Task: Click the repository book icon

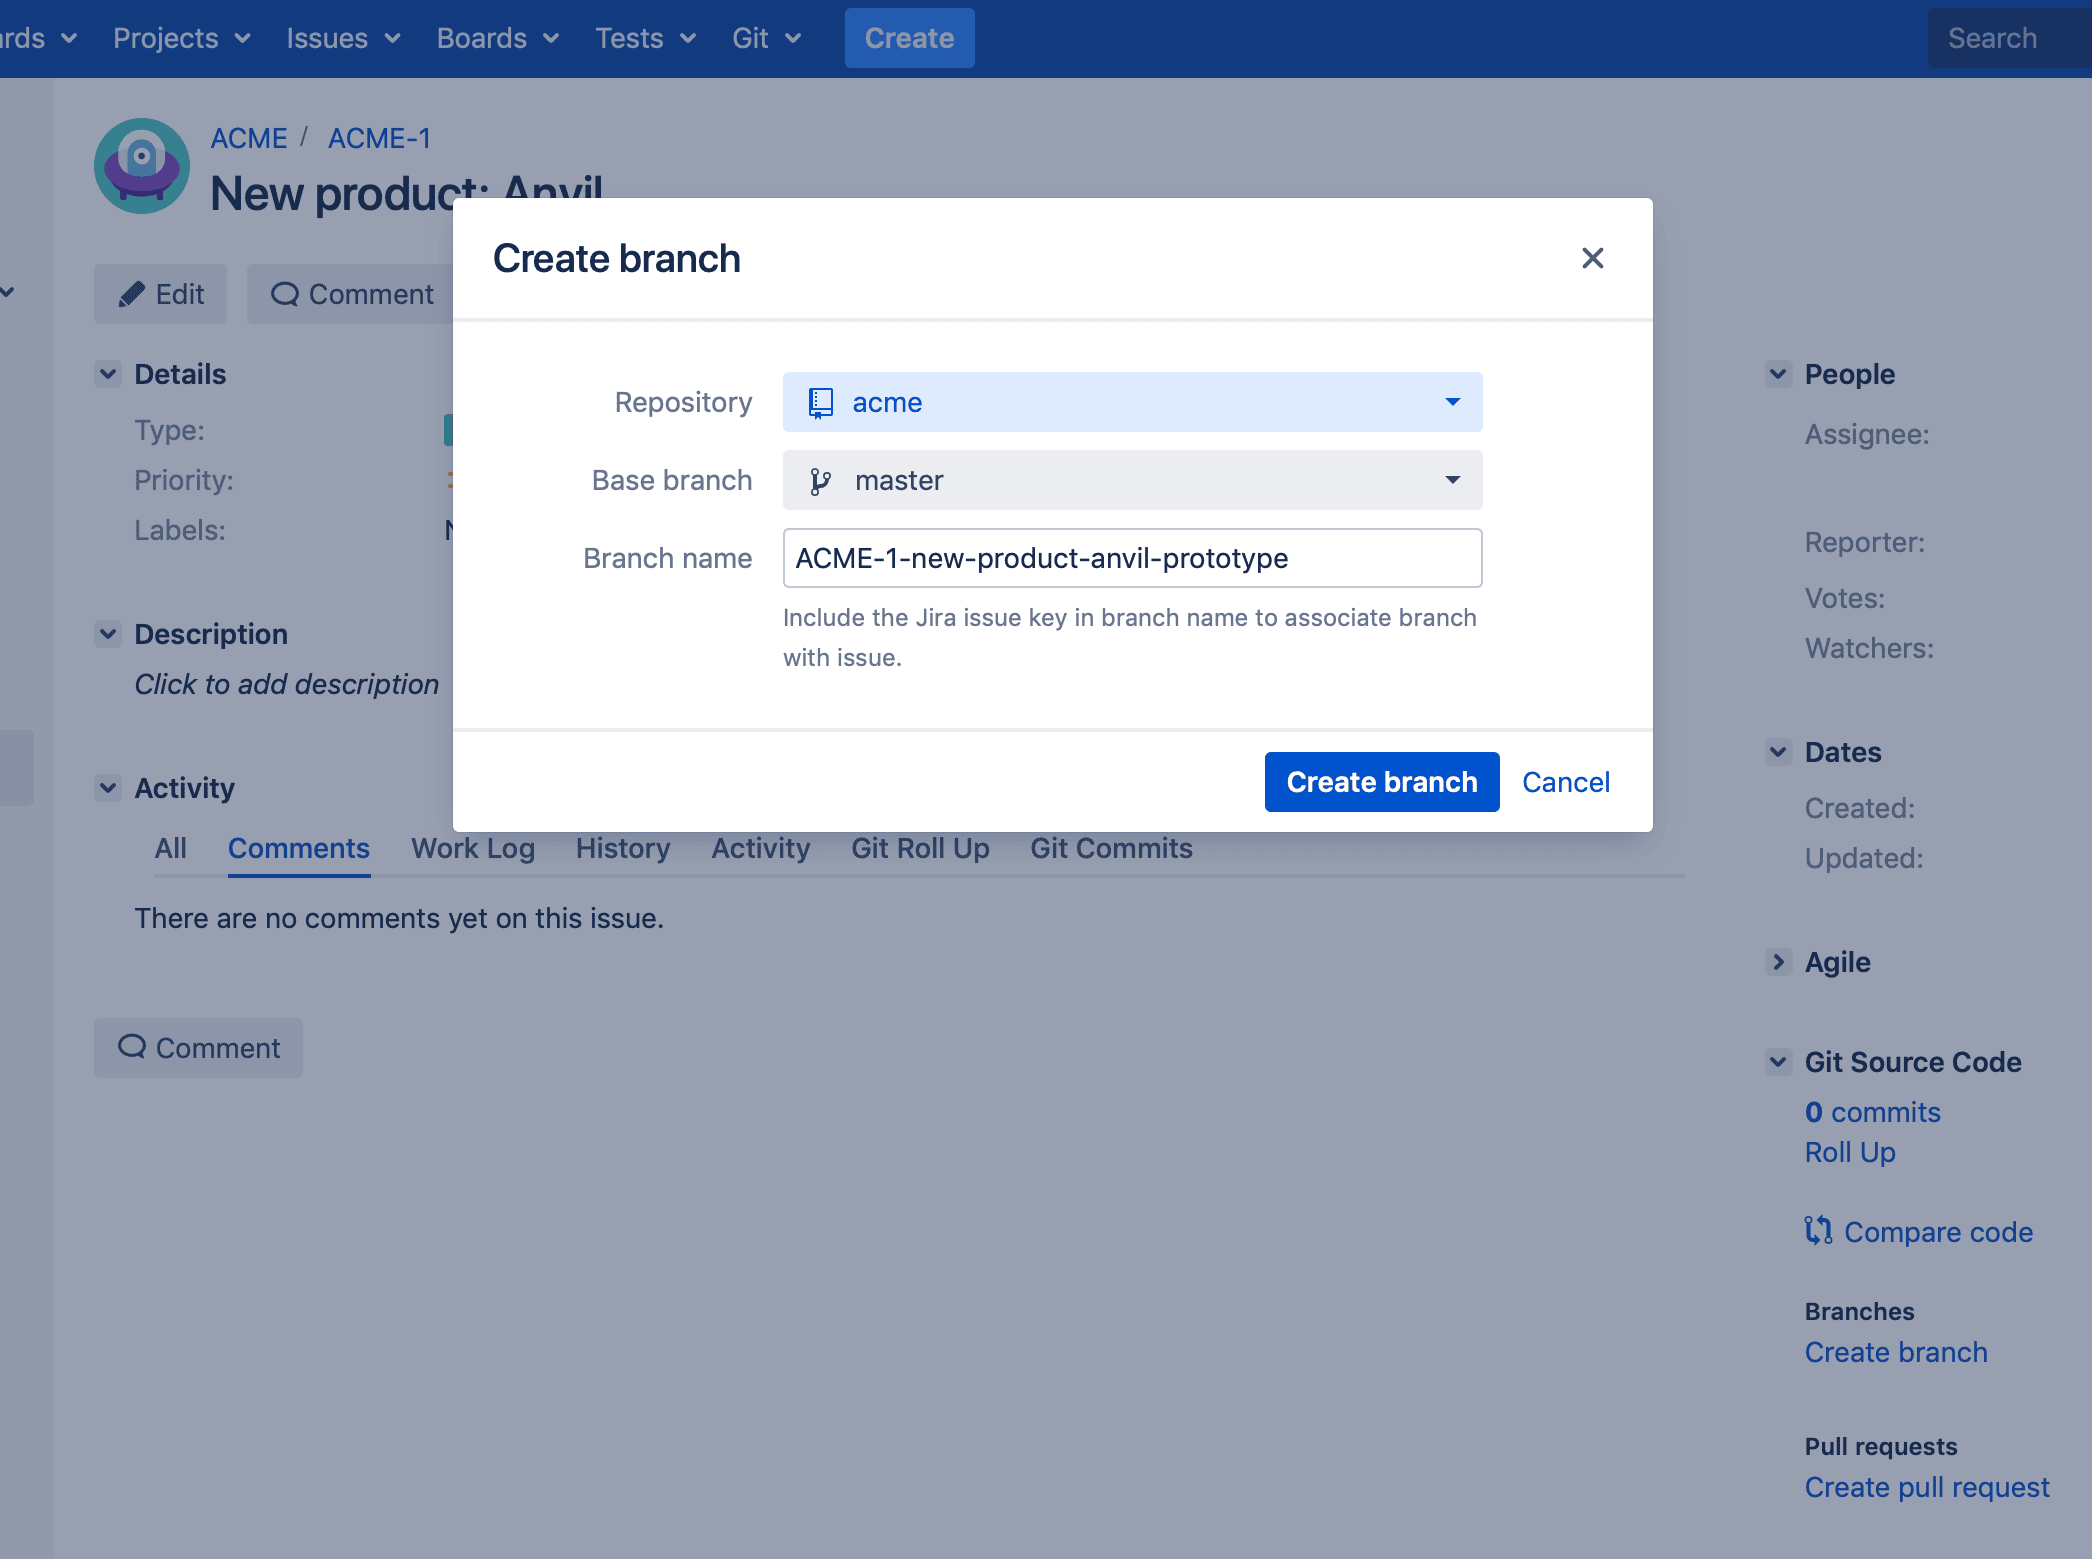Action: pyautogui.click(x=820, y=402)
